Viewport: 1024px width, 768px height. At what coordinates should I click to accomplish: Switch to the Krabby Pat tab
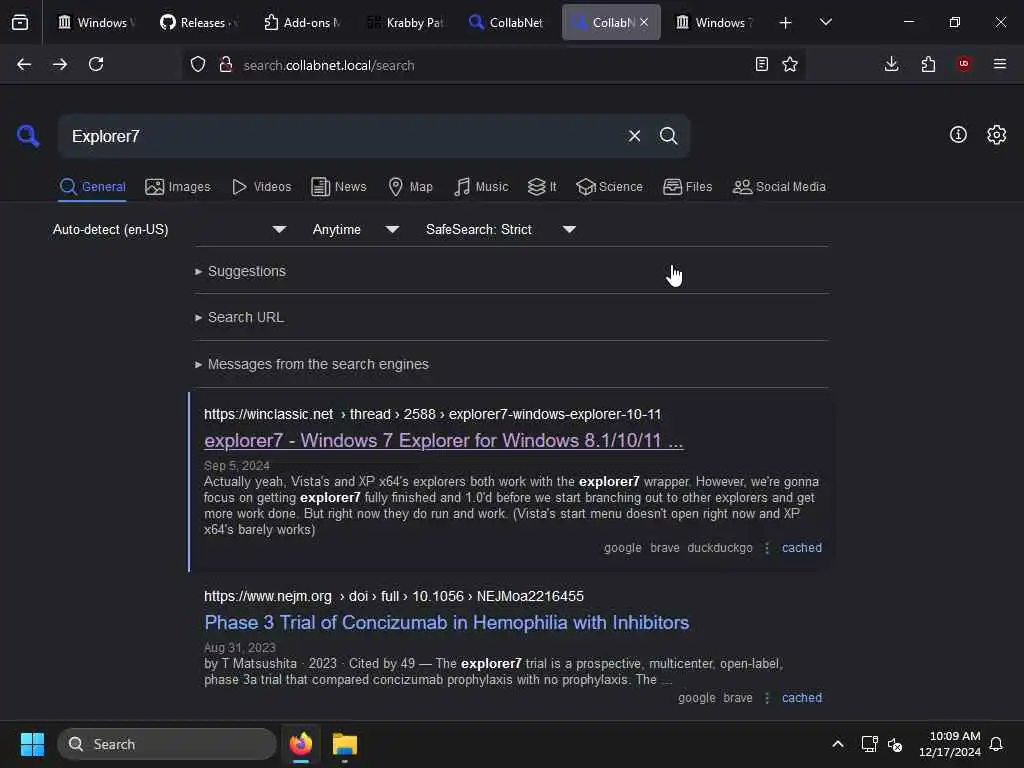pyautogui.click(x=404, y=23)
